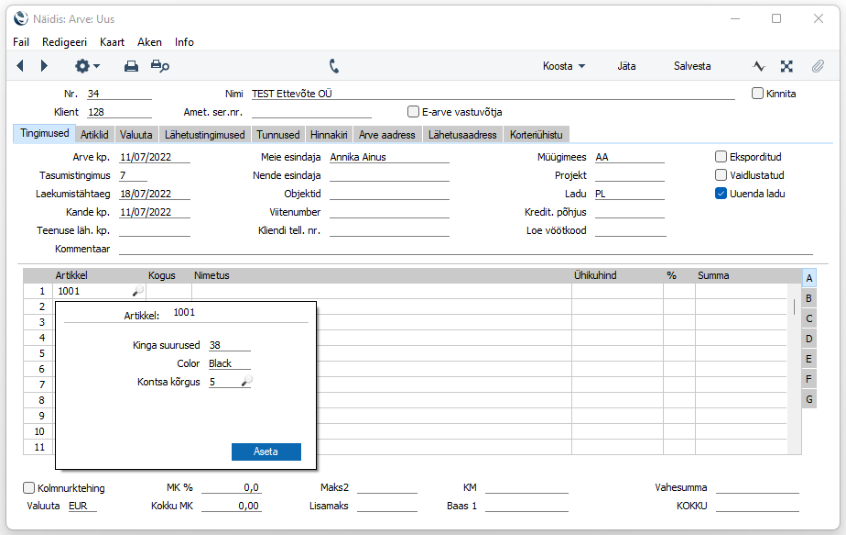Select flip D of the item matrix
The width and height of the screenshot is (846, 535).
coord(809,339)
